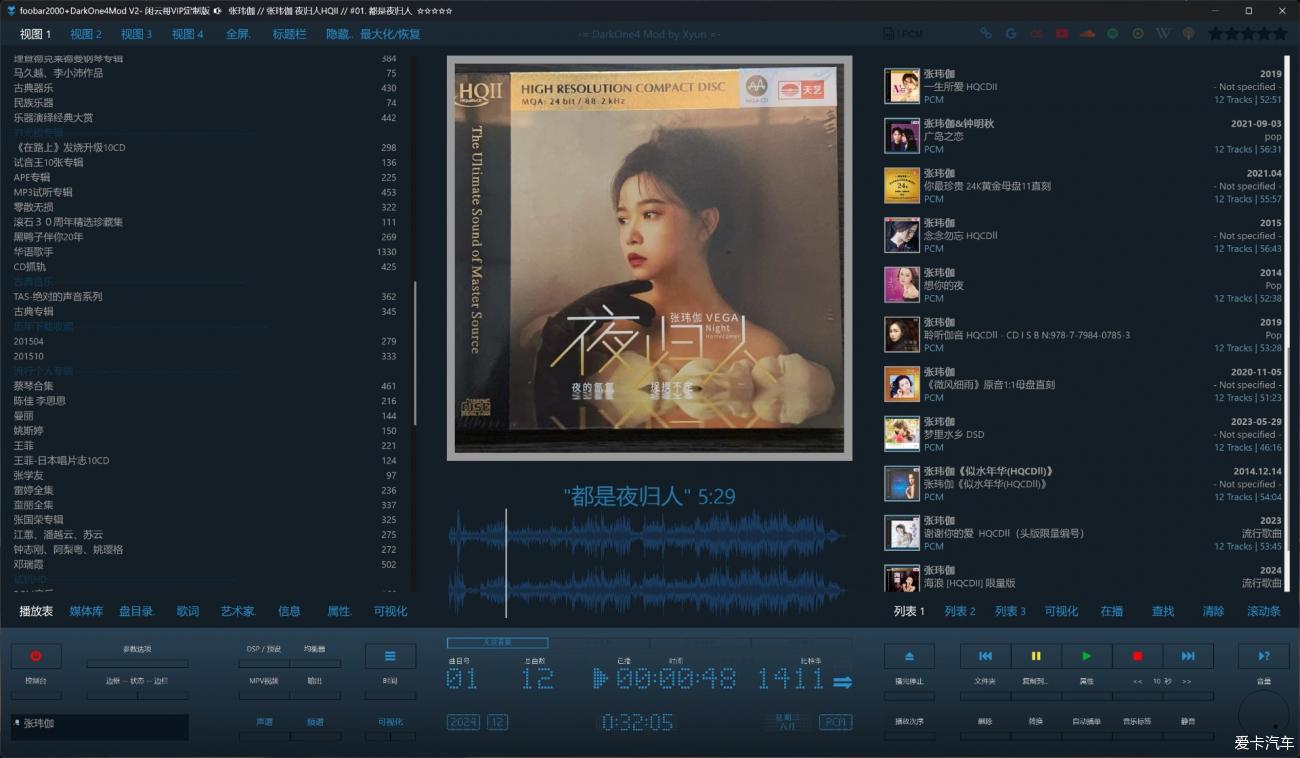Switch to 视图 2 tab
Image resolution: width=1300 pixels, height=758 pixels.
click(86, 34)
